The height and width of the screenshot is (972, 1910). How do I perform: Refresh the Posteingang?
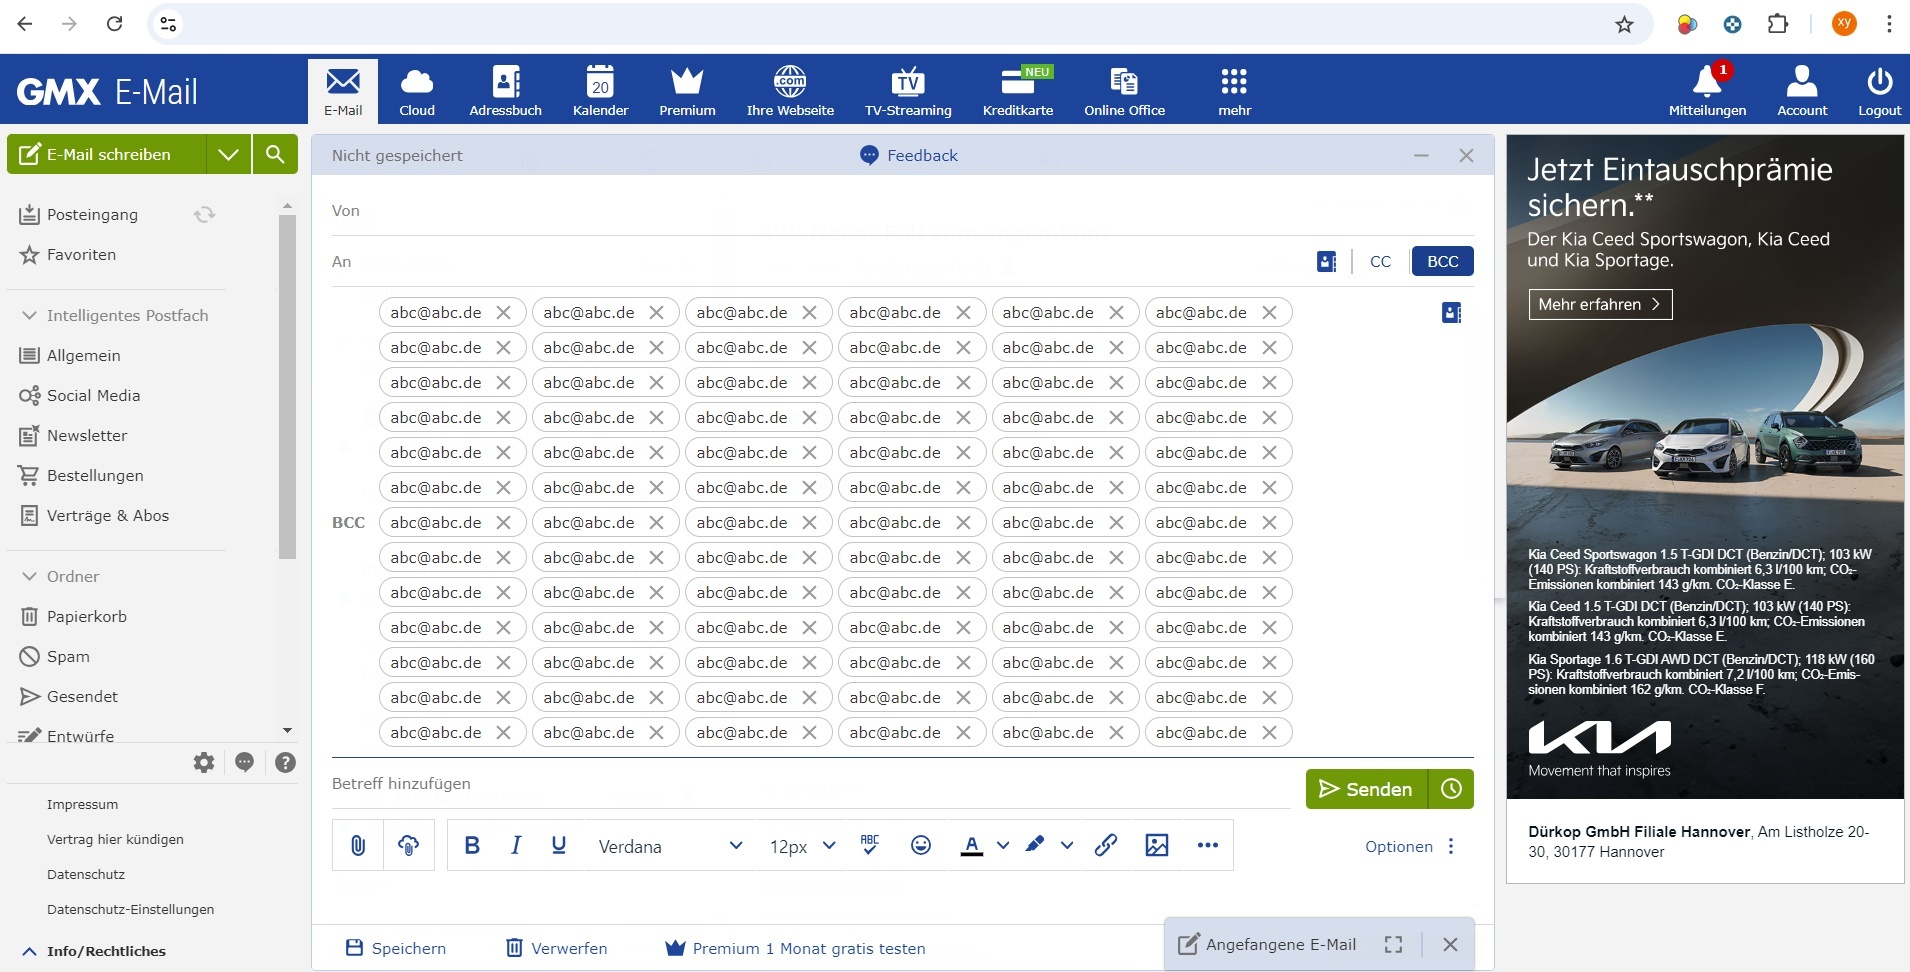tap(204, 214)
